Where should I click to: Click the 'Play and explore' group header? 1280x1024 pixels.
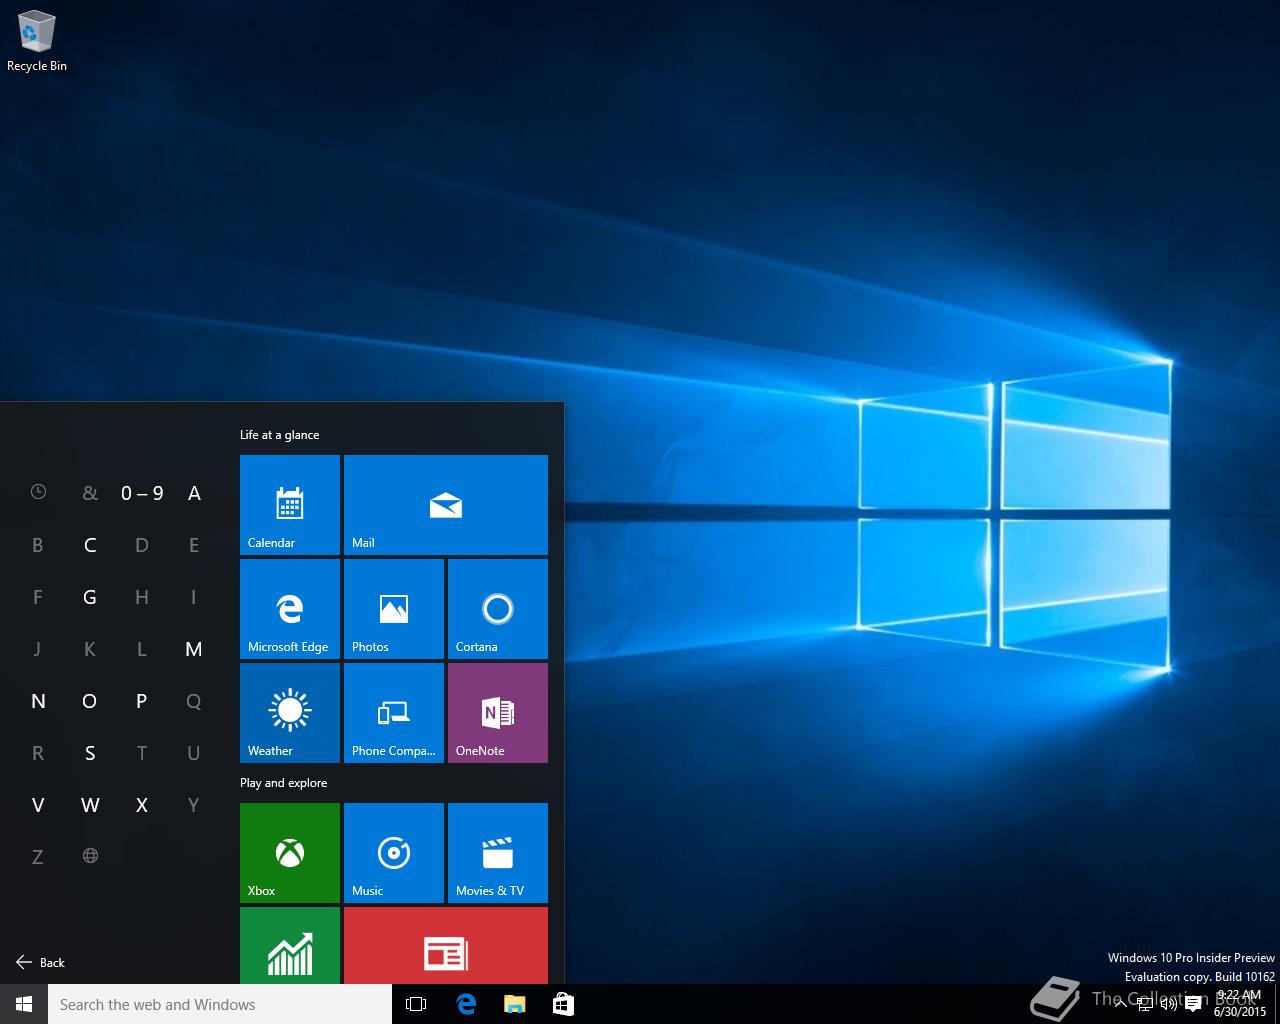[284, 783]
